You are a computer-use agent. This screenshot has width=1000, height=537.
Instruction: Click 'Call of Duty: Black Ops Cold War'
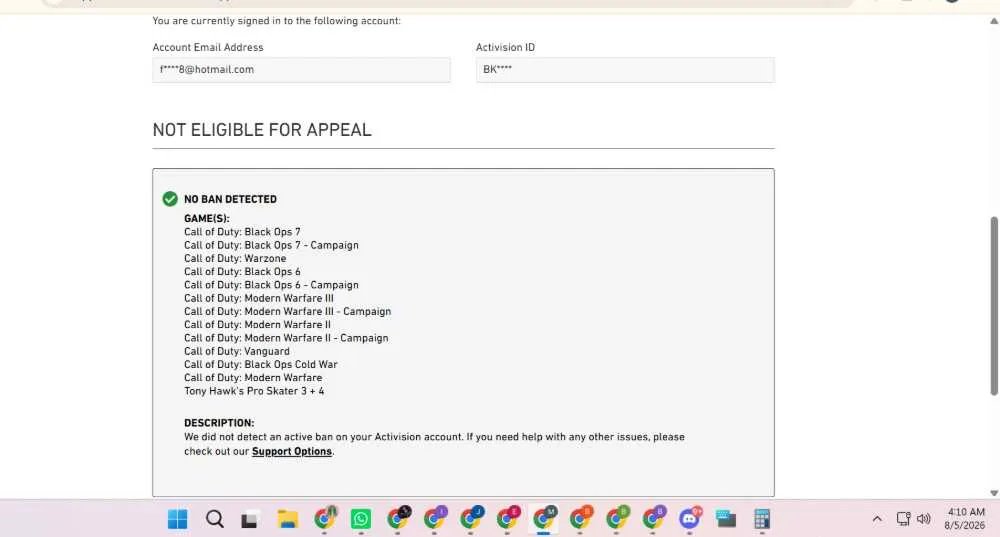point(261,365)
